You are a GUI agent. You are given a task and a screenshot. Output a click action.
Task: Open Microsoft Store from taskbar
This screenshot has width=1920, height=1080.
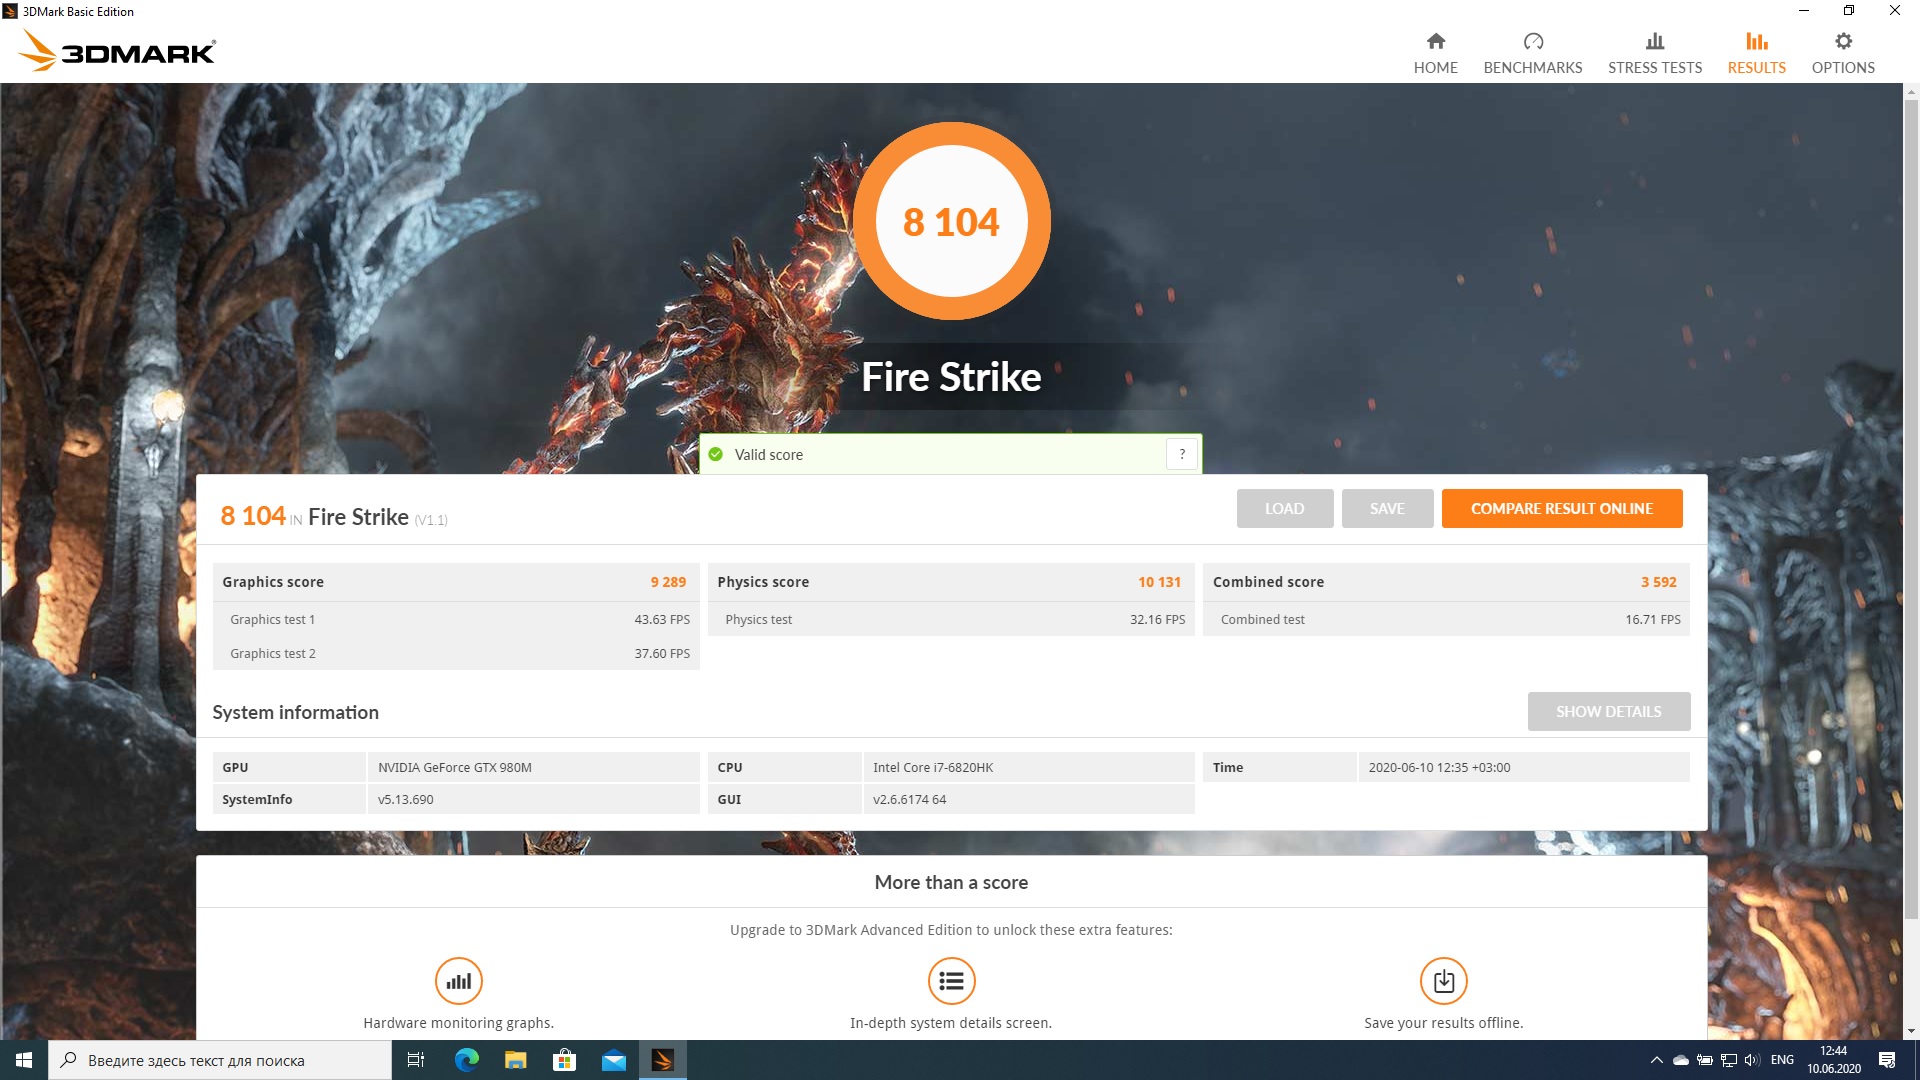tap(564, 1060)
